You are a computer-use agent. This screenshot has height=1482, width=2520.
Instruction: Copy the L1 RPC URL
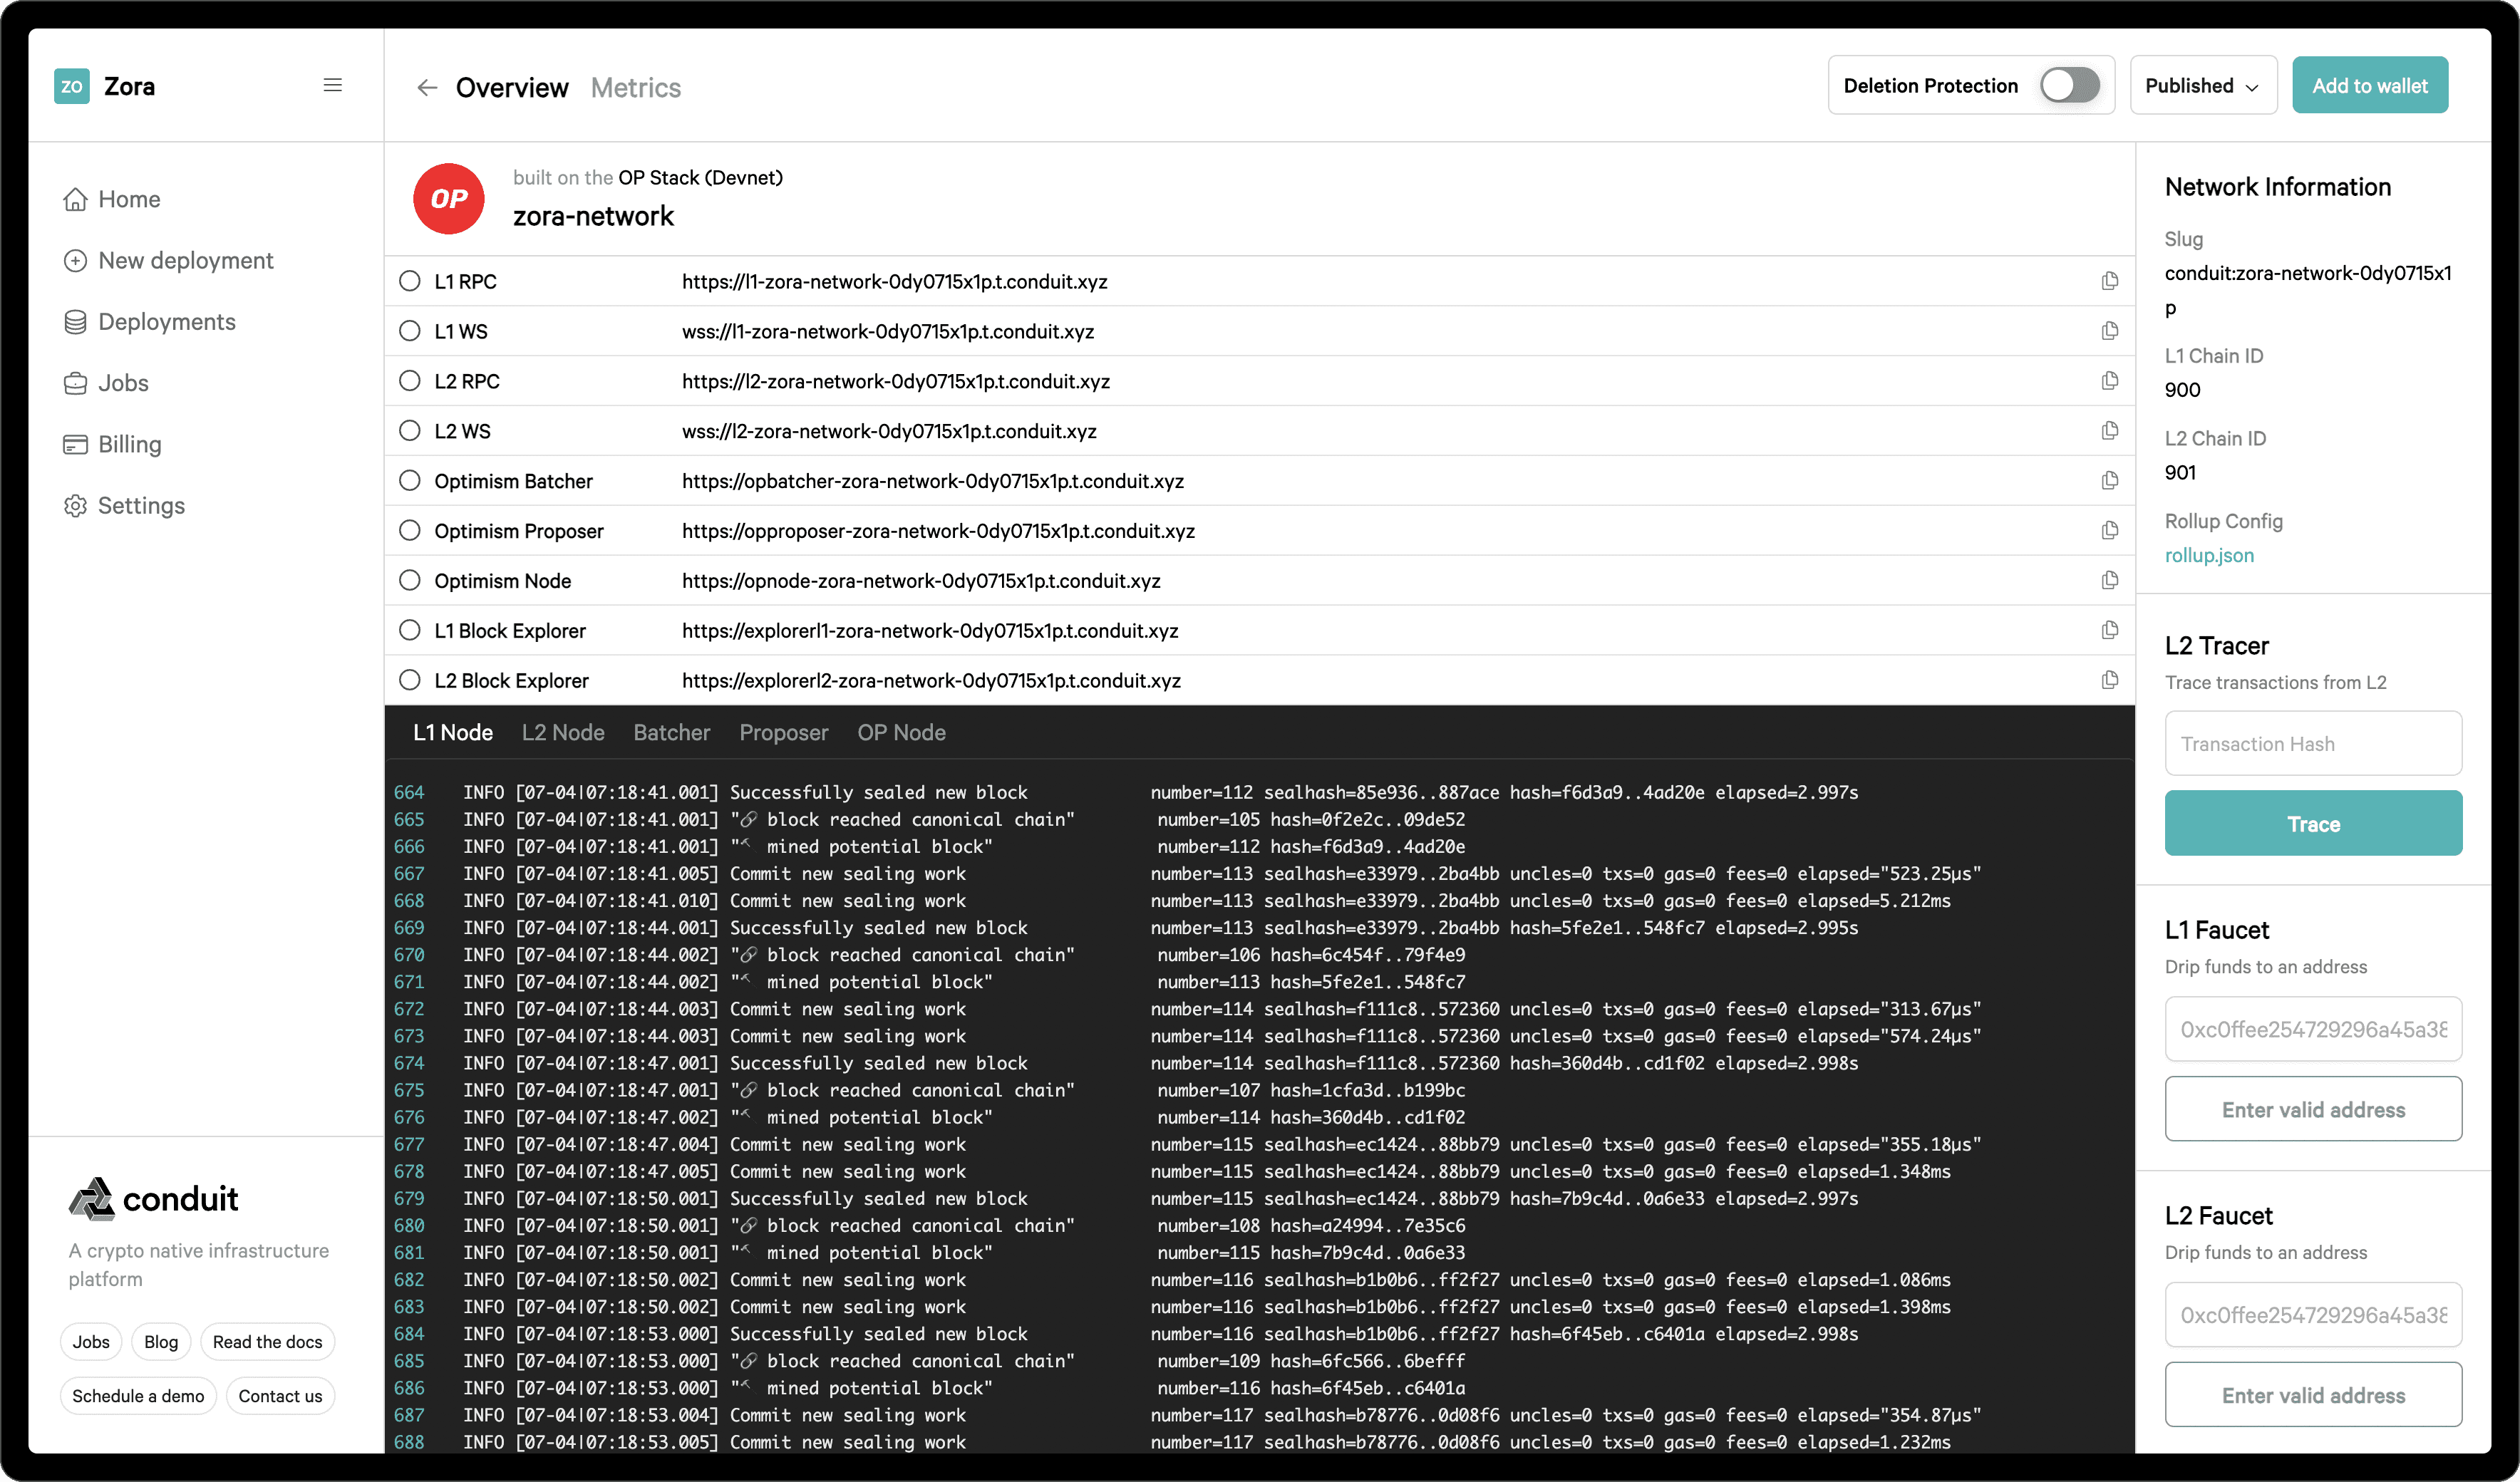[x=2109, y=281]
